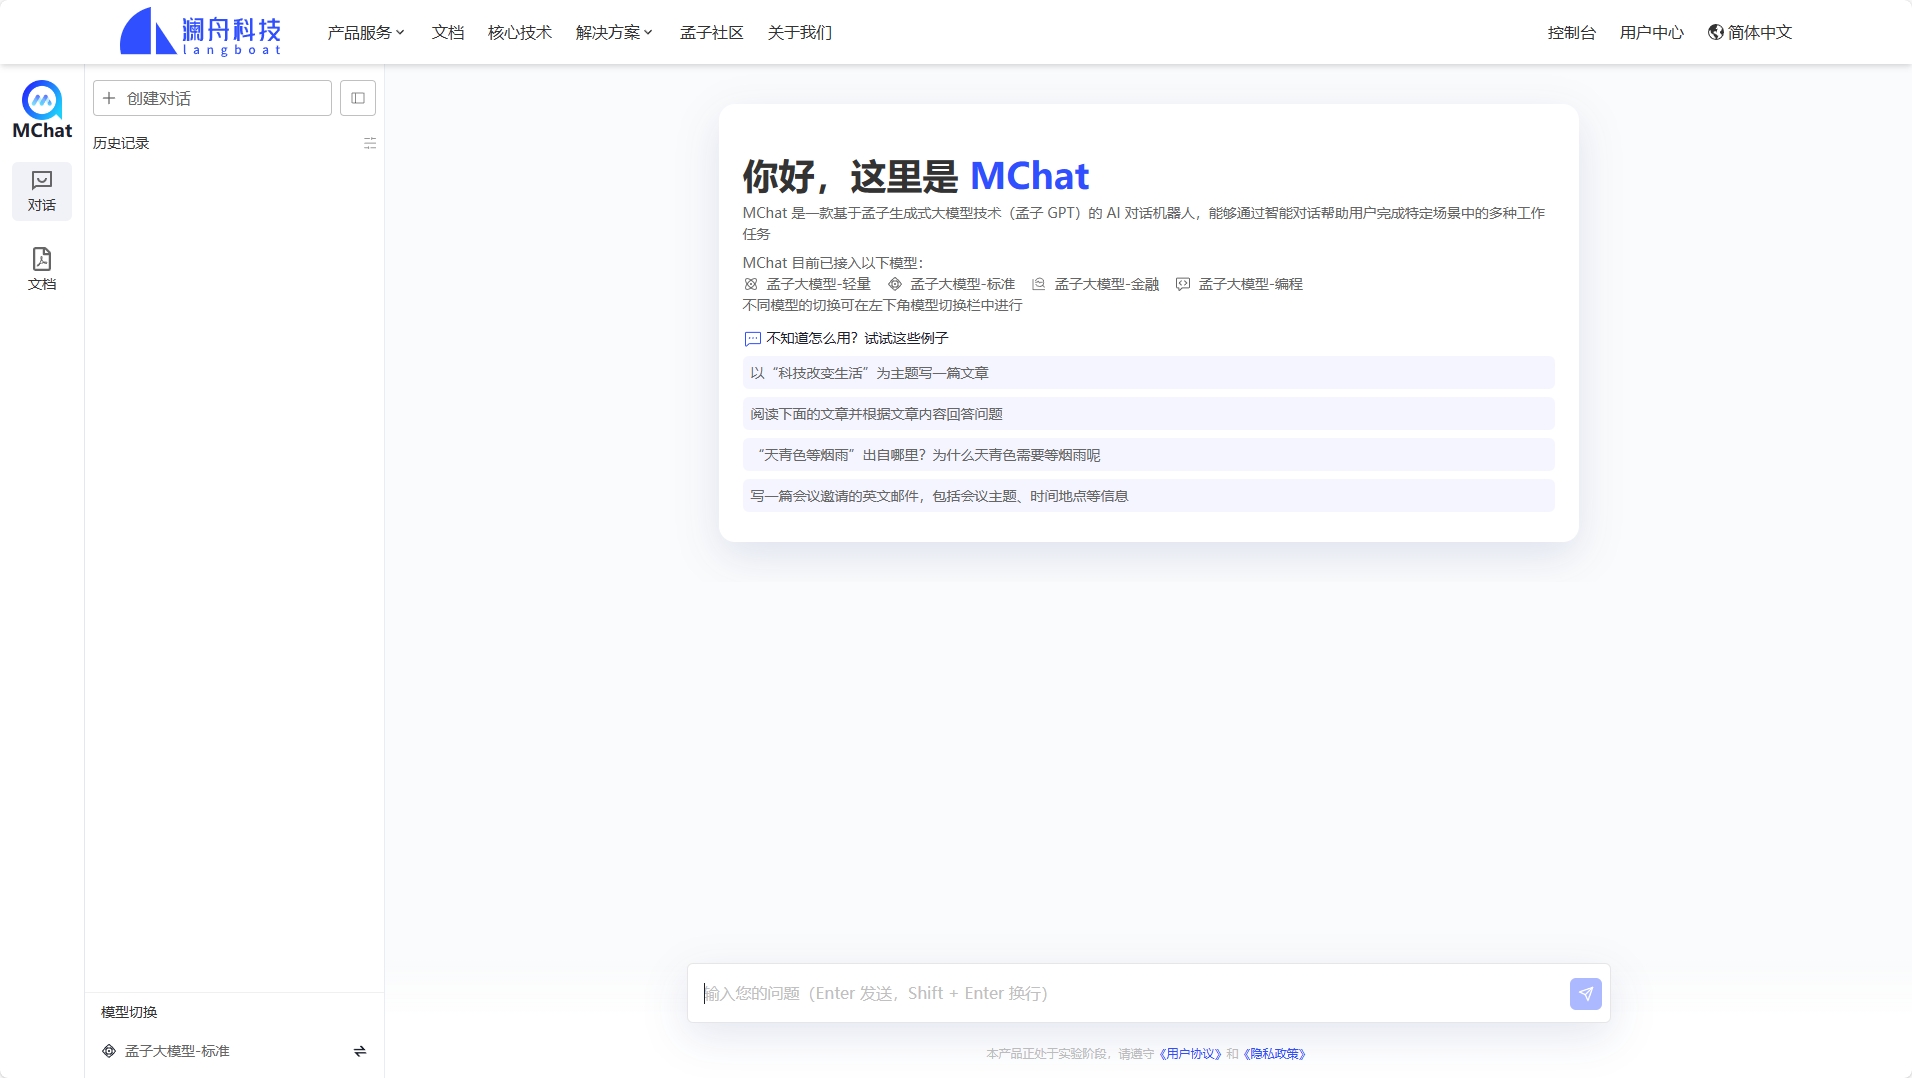Open the 《隐私政策》 privacy policy link
The image size is (1912, 1078).
[1276, 1053]
